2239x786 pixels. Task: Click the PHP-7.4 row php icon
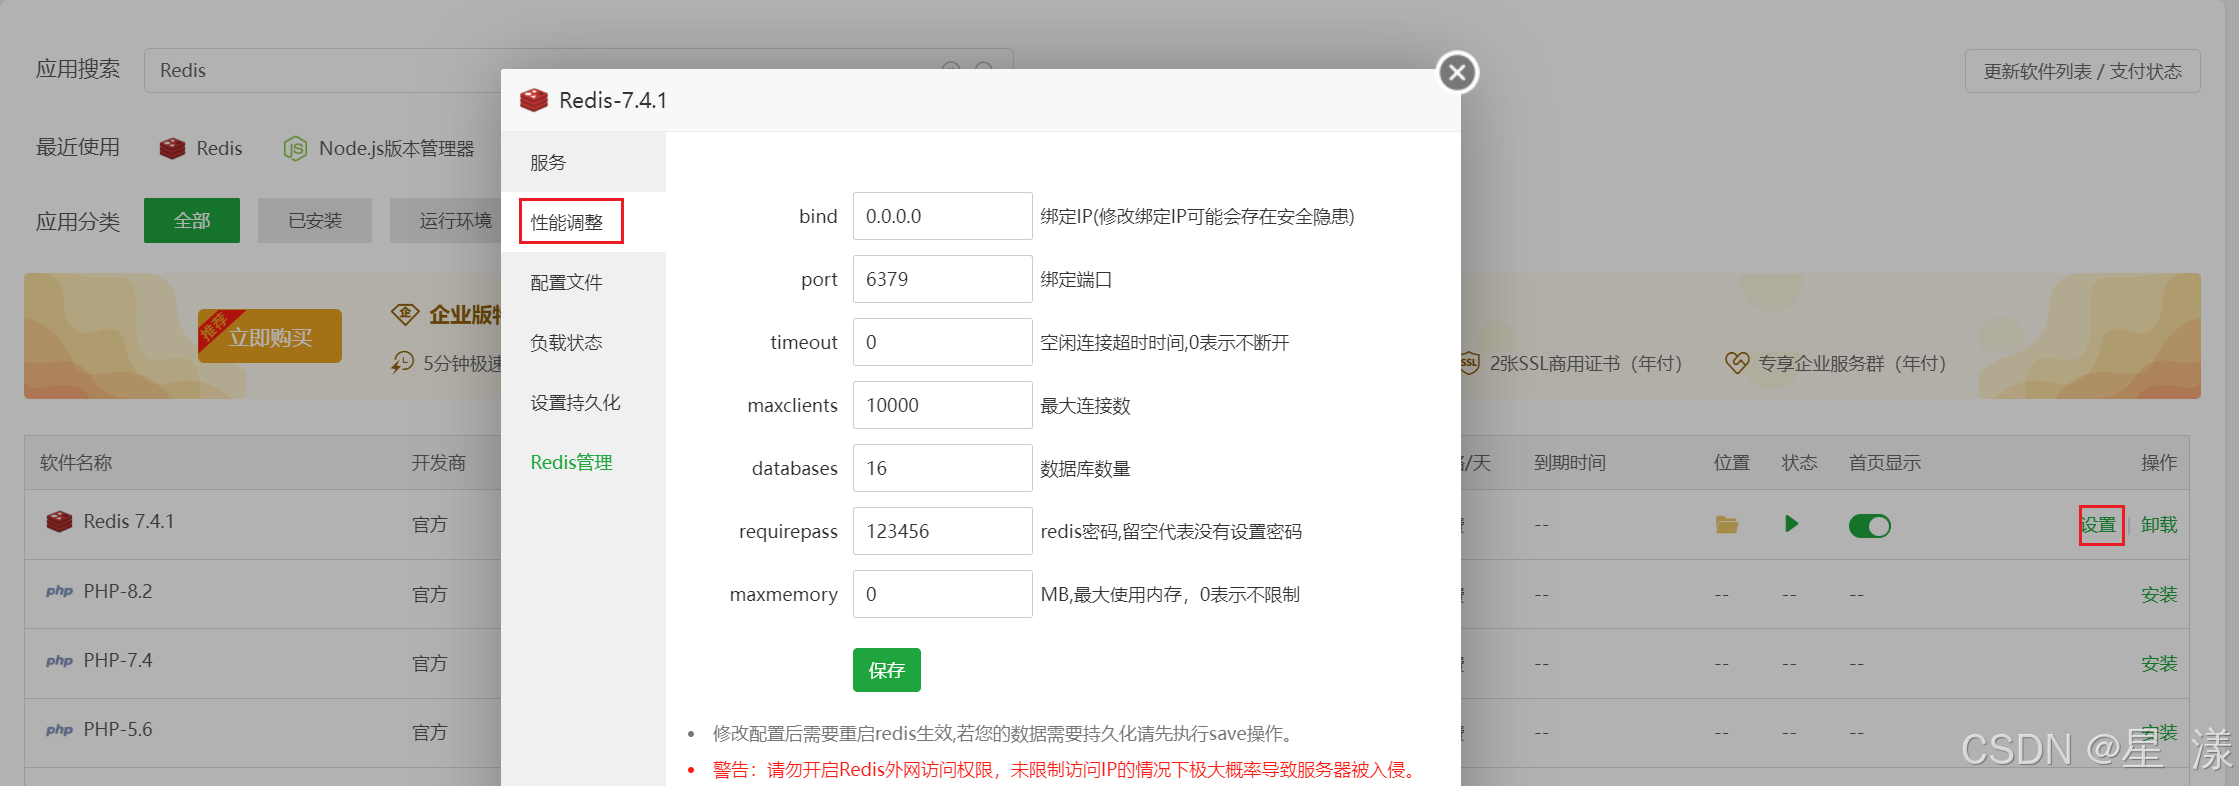pos(59,660)
